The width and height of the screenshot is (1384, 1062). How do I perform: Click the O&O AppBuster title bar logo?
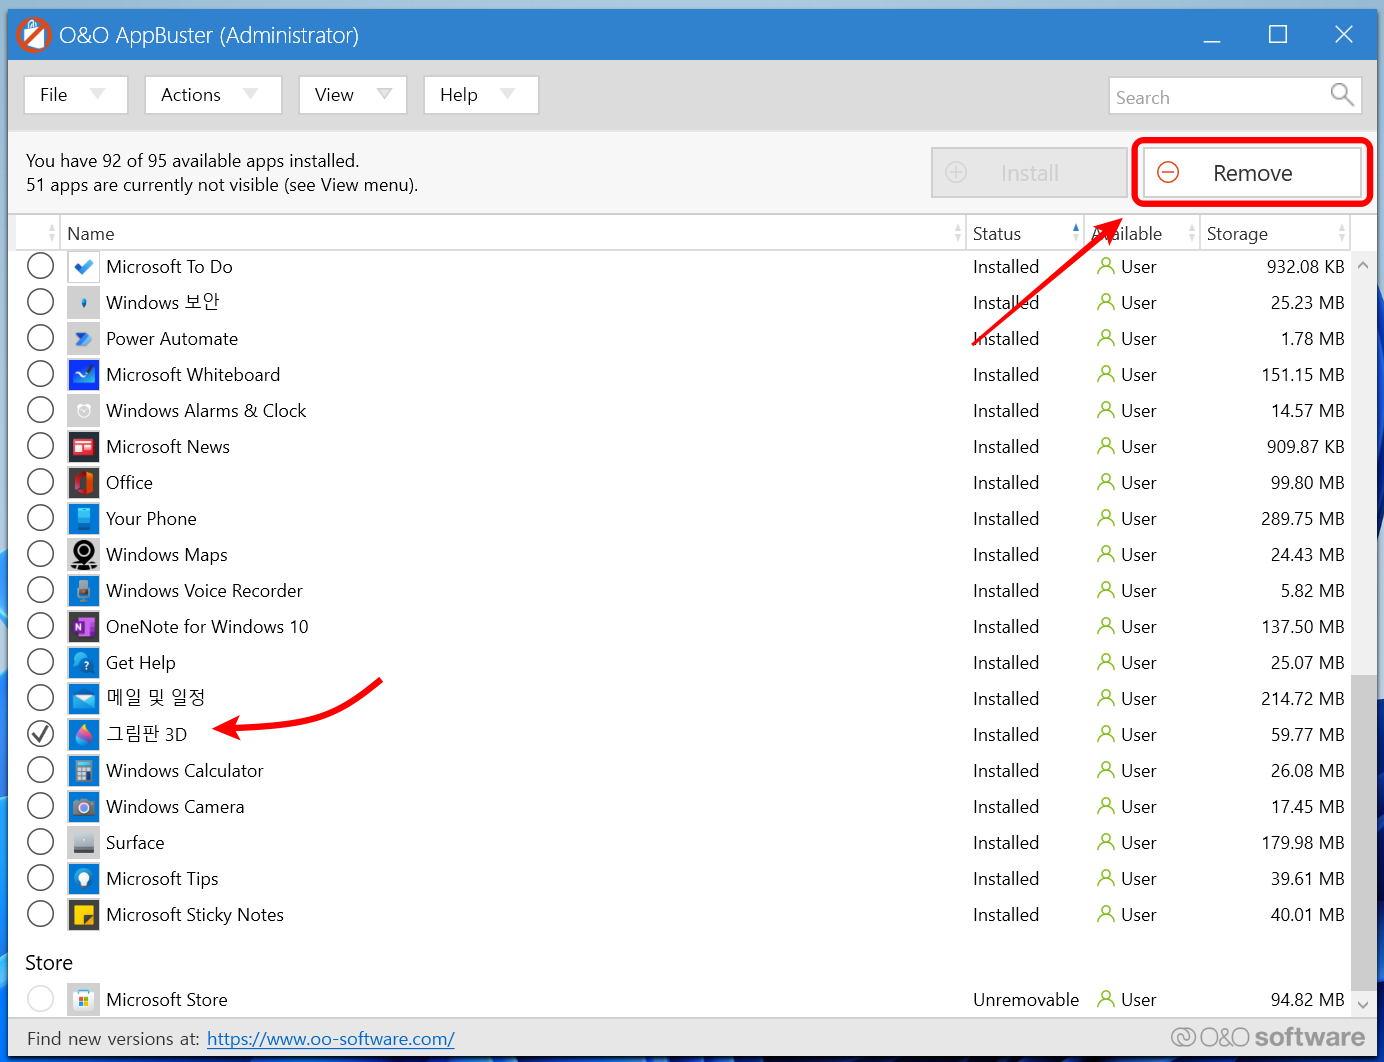tap(33, 35)
